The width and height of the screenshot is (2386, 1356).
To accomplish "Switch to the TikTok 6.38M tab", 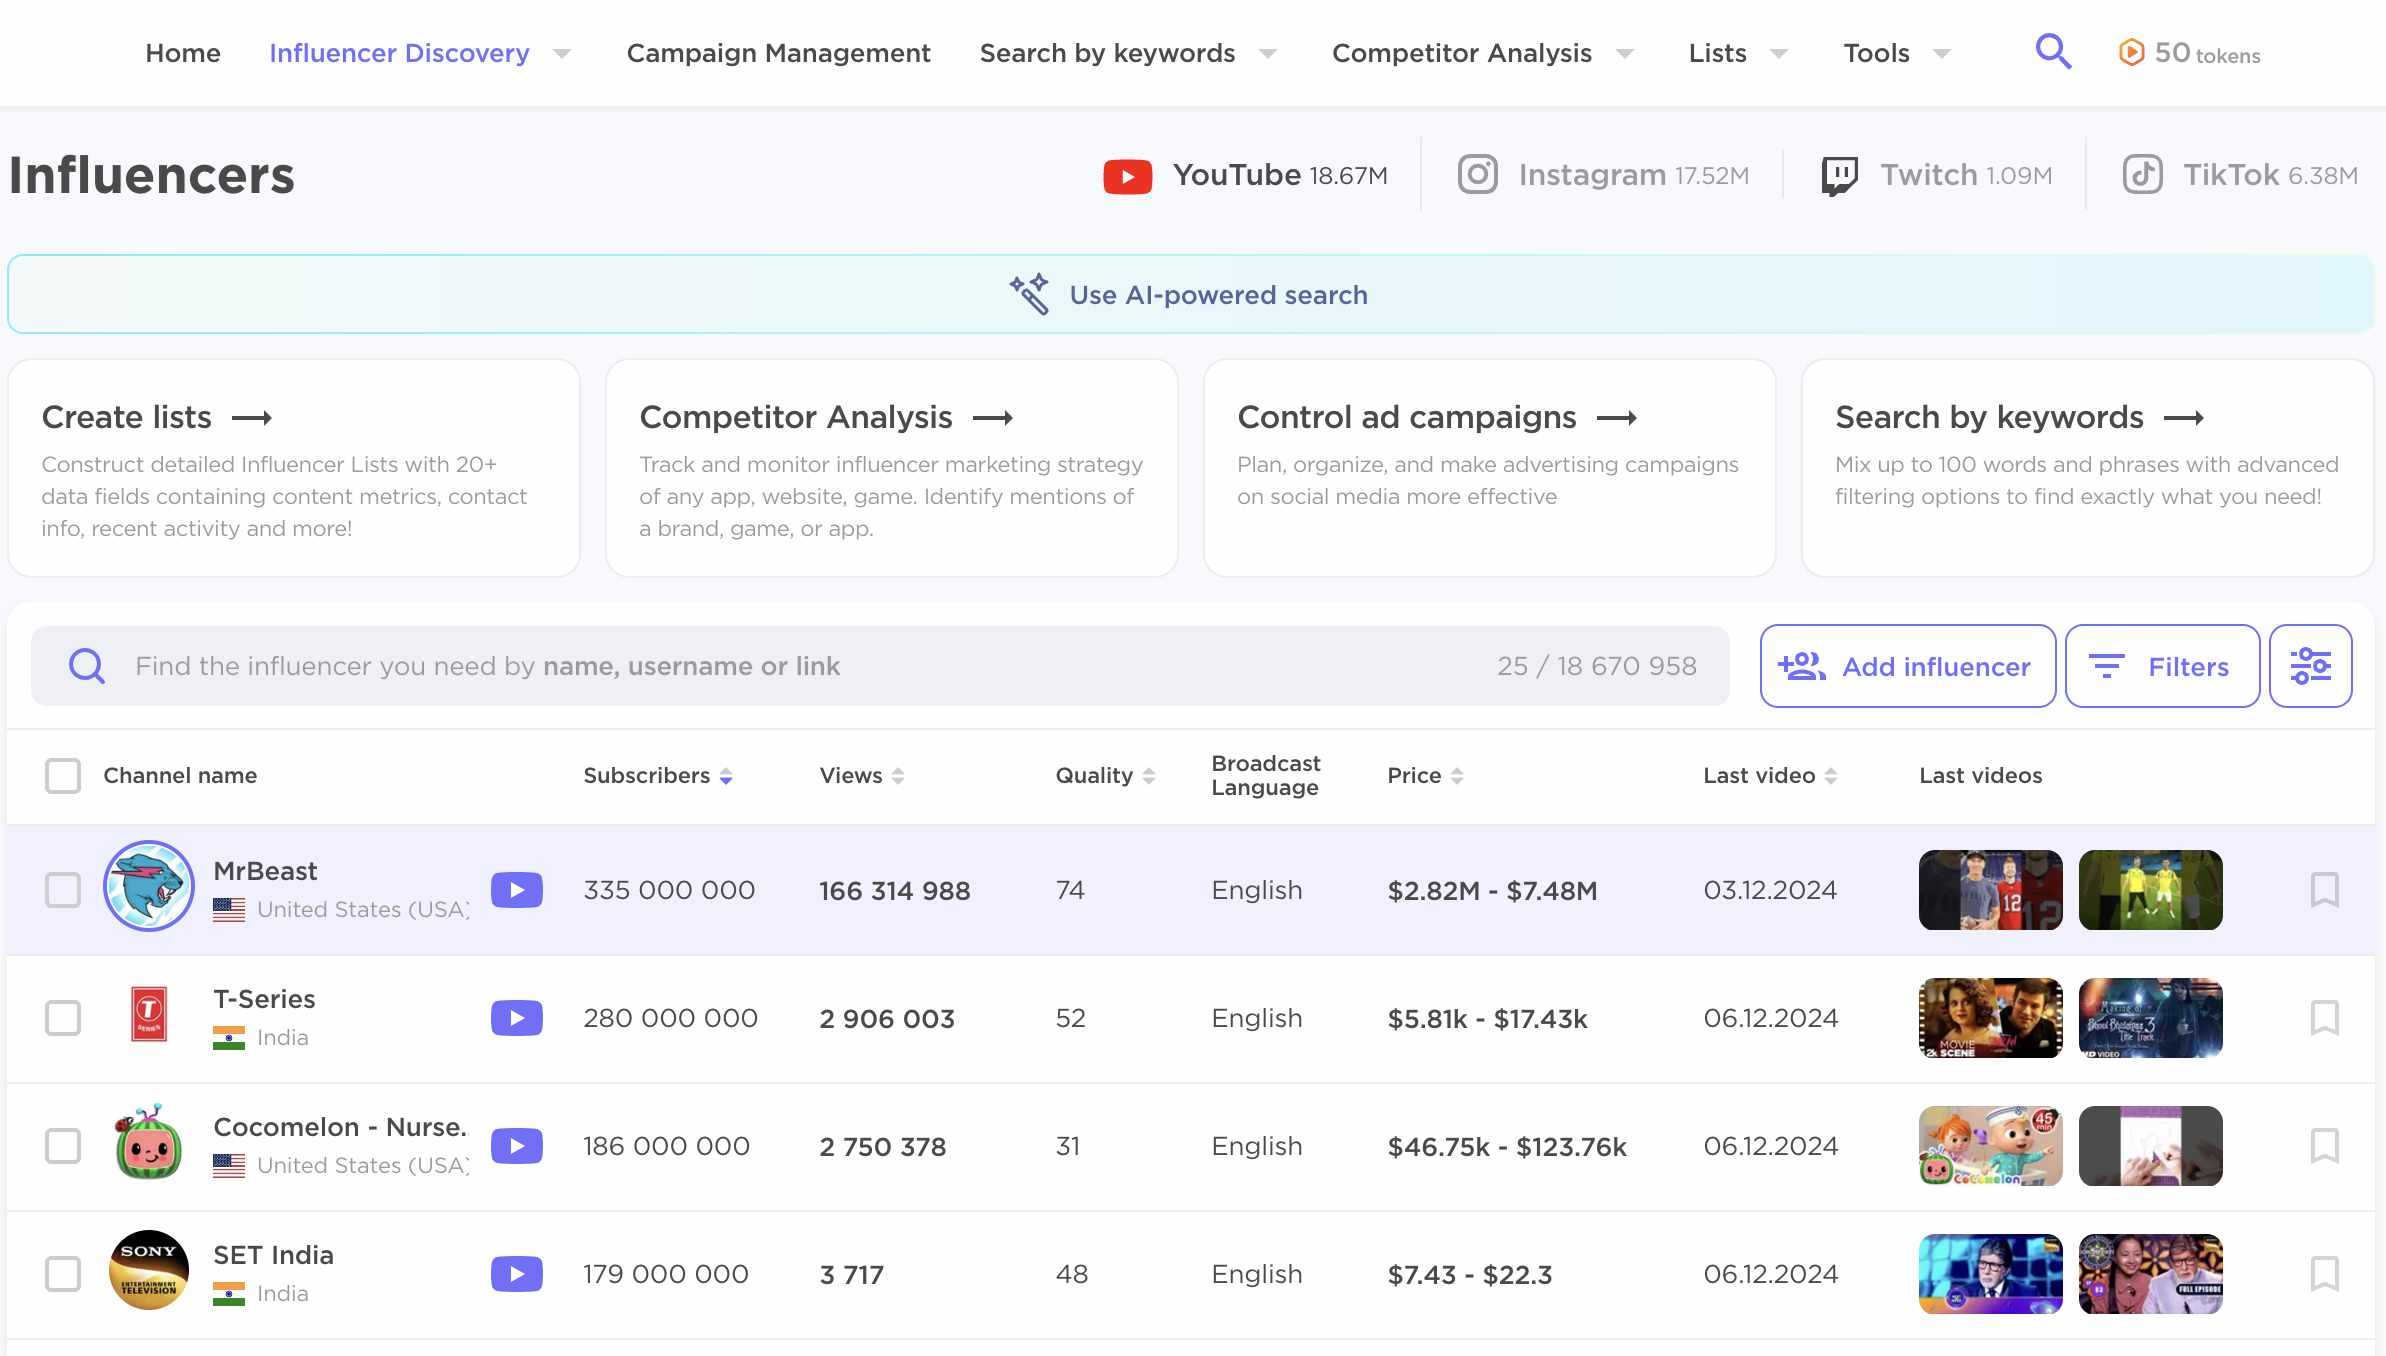I will point(2241,175).
